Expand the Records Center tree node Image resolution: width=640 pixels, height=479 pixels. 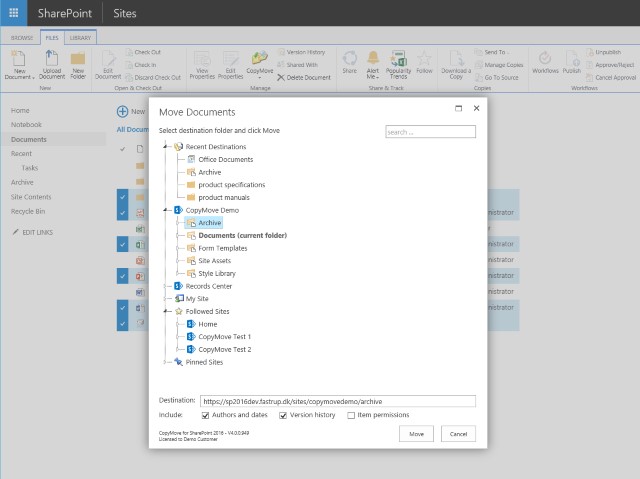(165, 286)
